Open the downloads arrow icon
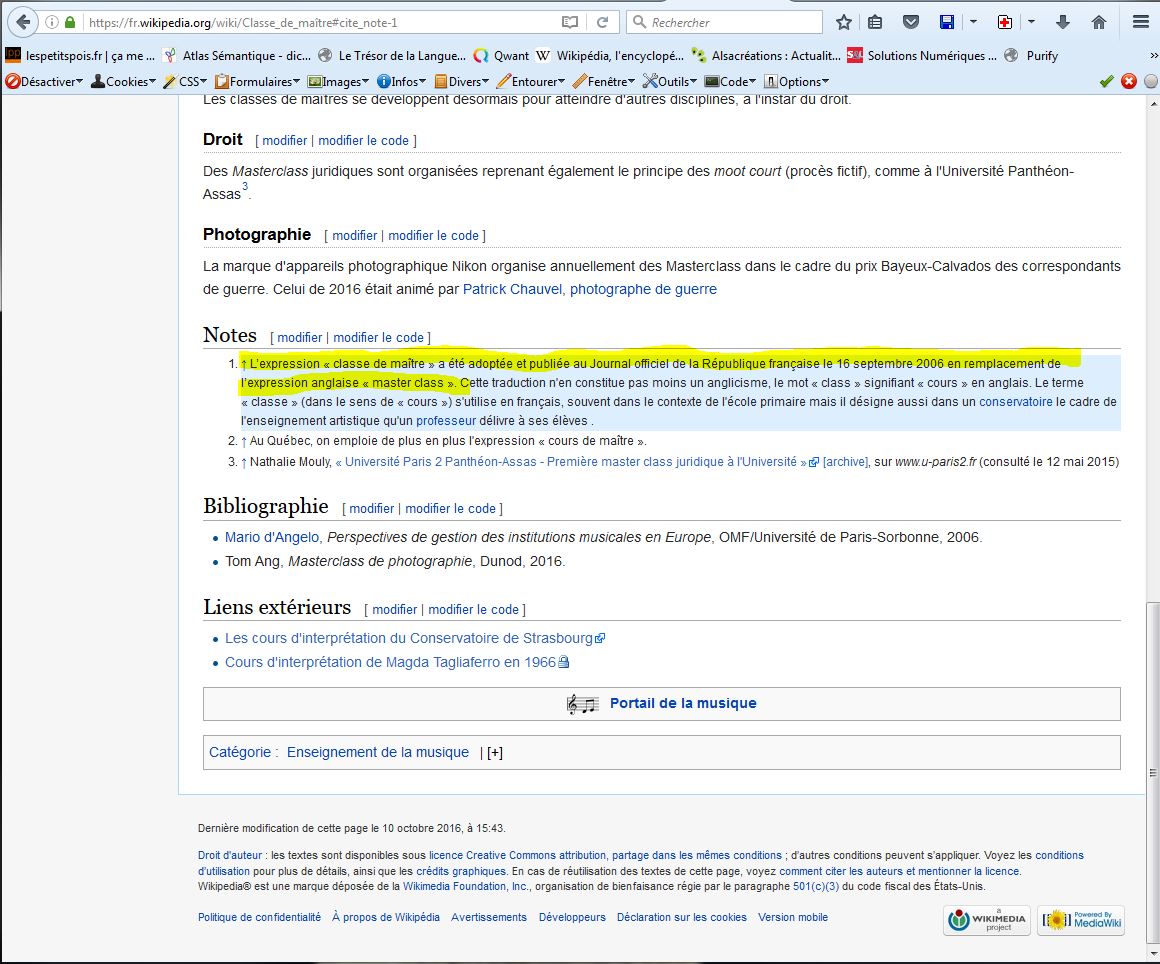Screen dimensions: 1160x964 tap(1063, 22)
